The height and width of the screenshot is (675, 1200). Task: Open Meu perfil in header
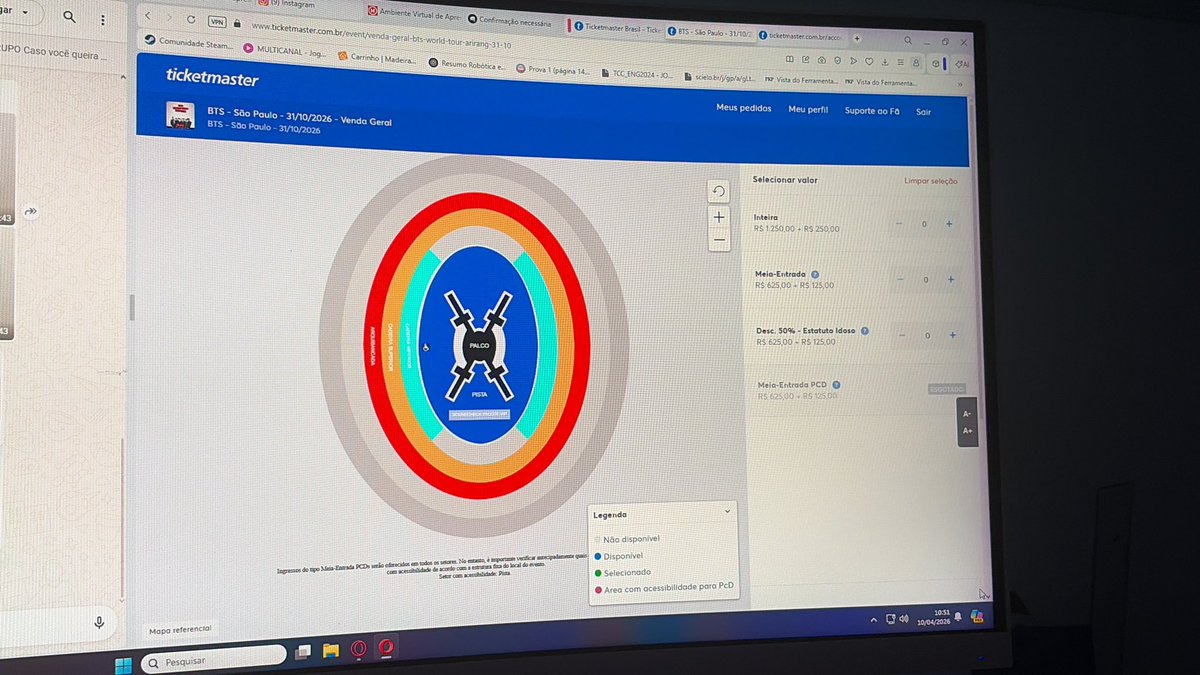coord(808,109)
